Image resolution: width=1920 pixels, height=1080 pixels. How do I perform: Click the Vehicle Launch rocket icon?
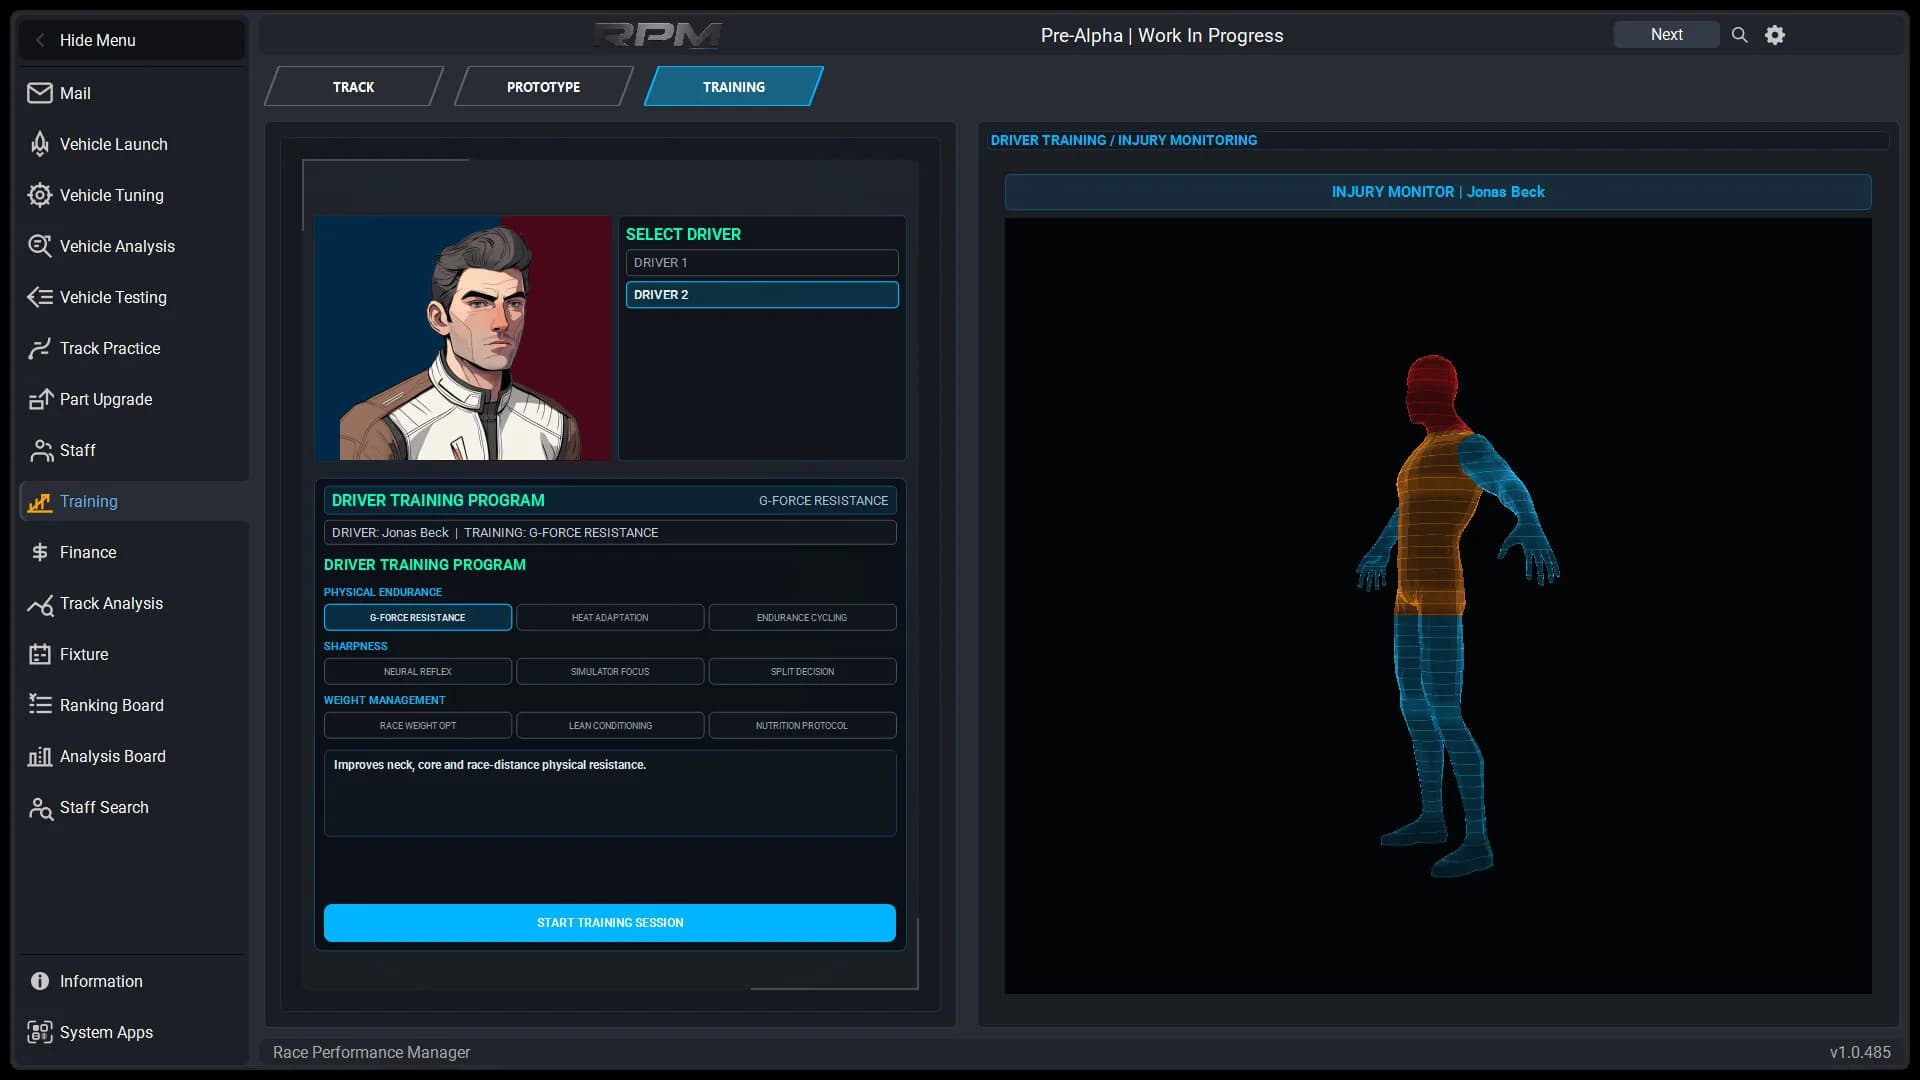[x=40, y=144]
